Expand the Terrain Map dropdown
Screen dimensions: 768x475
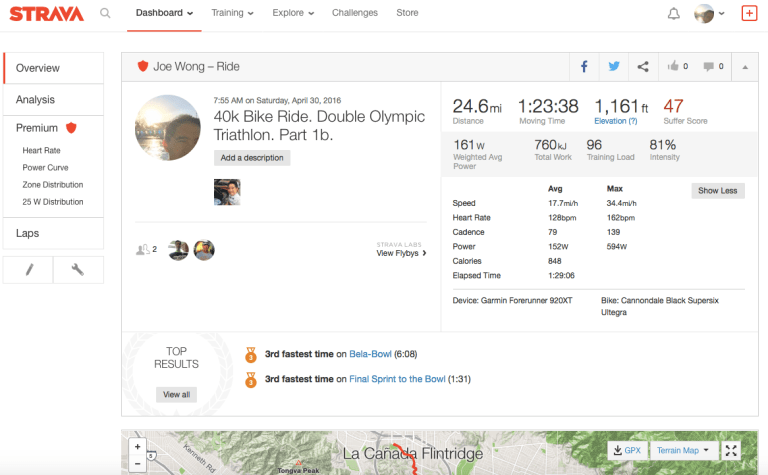683,451
